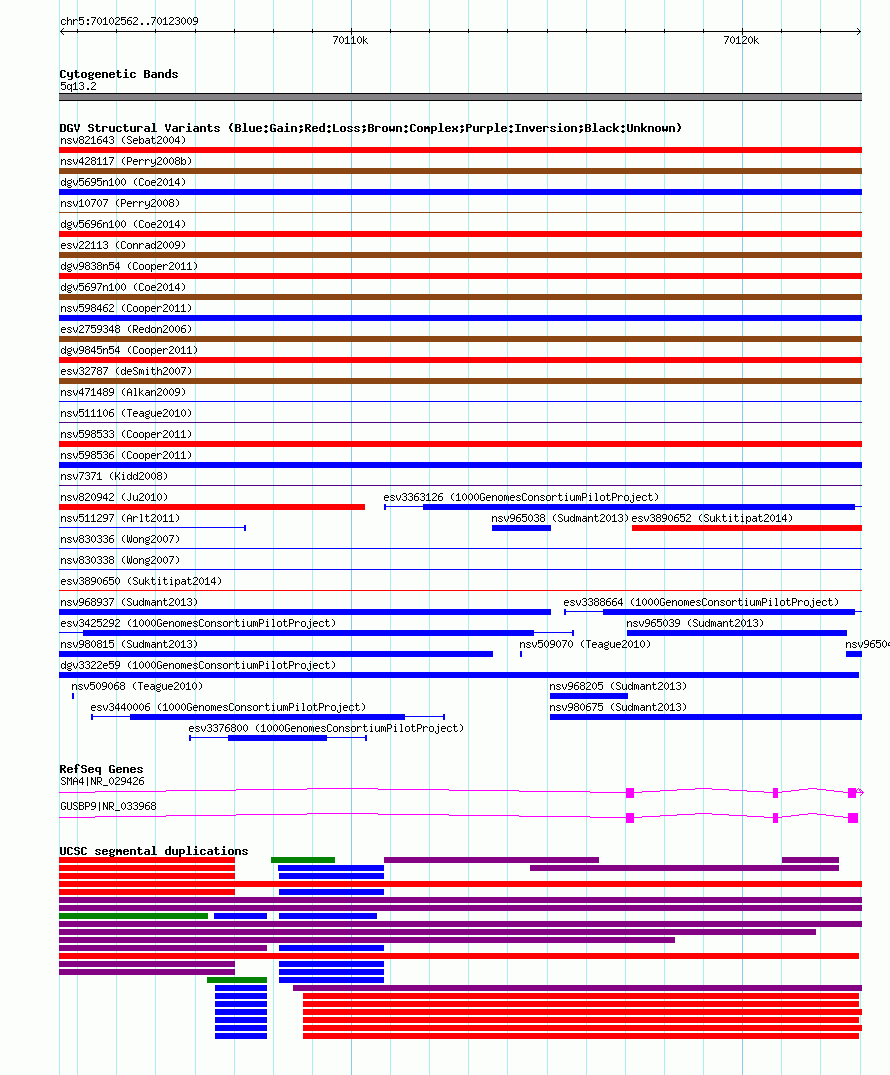Open nsv980815 (Sudmant2013) variant
890x1075 pixels.
129,645
